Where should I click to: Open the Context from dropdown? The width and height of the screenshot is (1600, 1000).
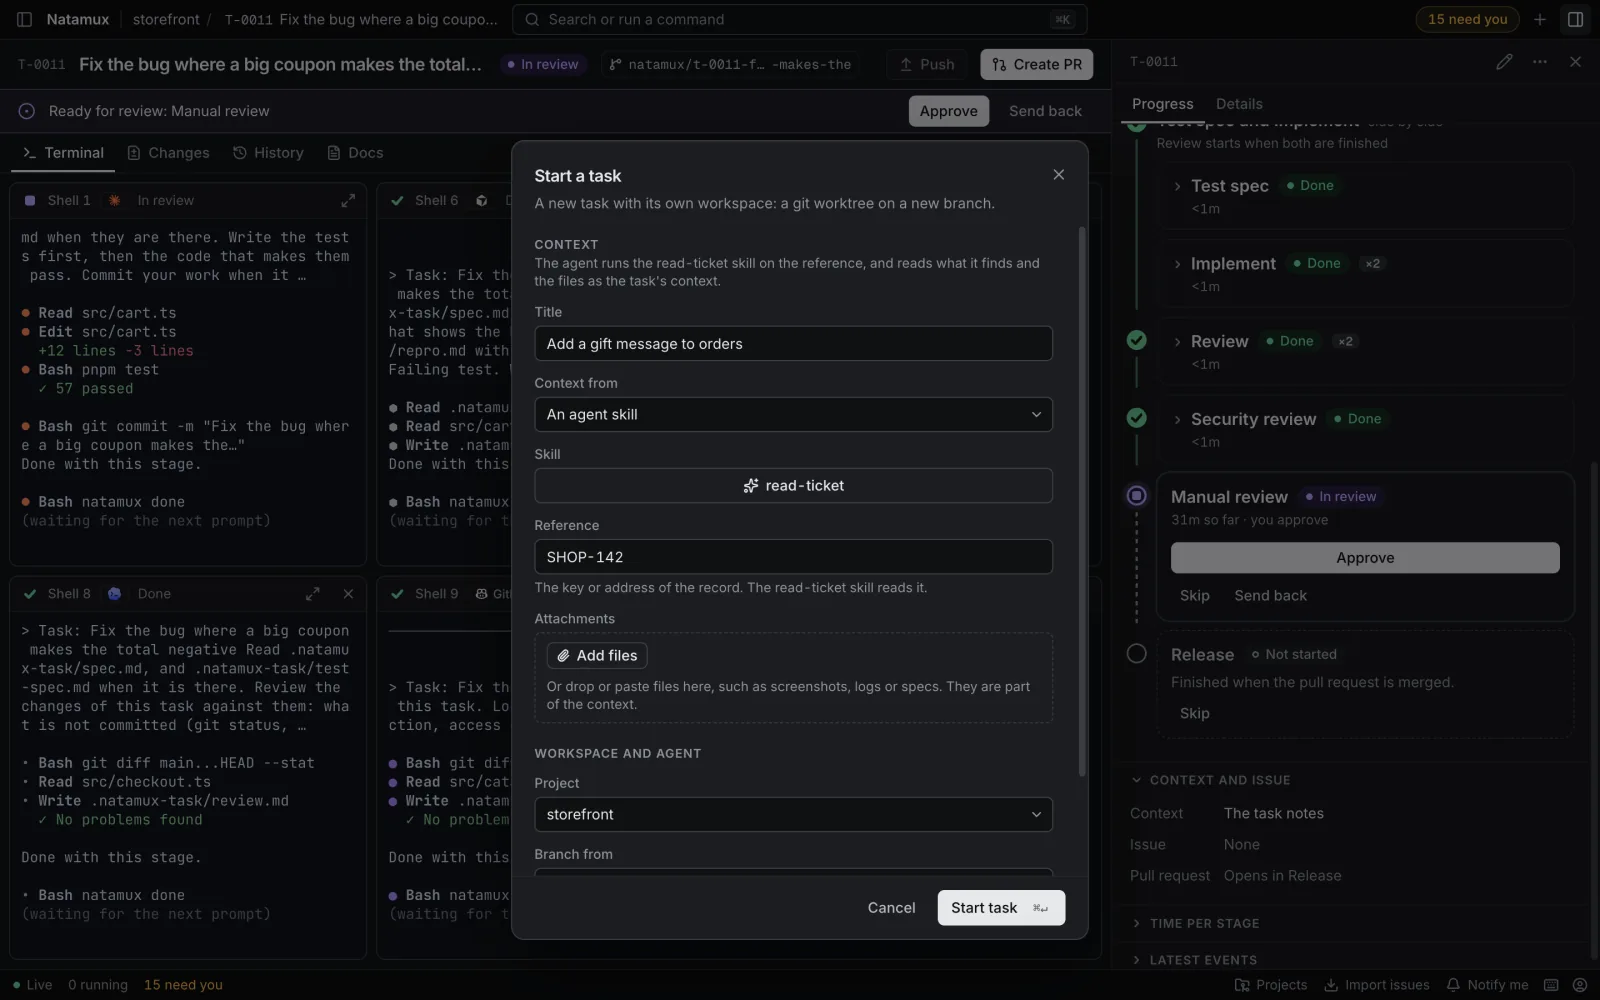(793, 415)
